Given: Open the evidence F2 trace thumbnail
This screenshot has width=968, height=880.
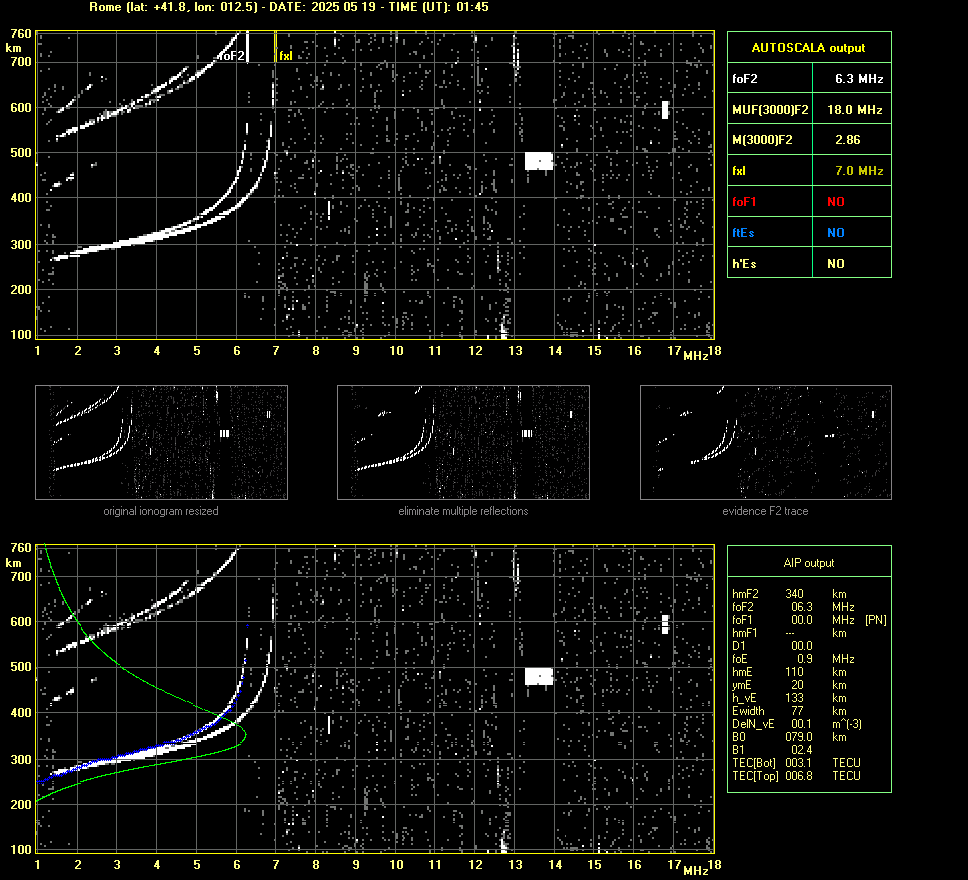Looking at the screenshot, I should (x=766, y=442).
